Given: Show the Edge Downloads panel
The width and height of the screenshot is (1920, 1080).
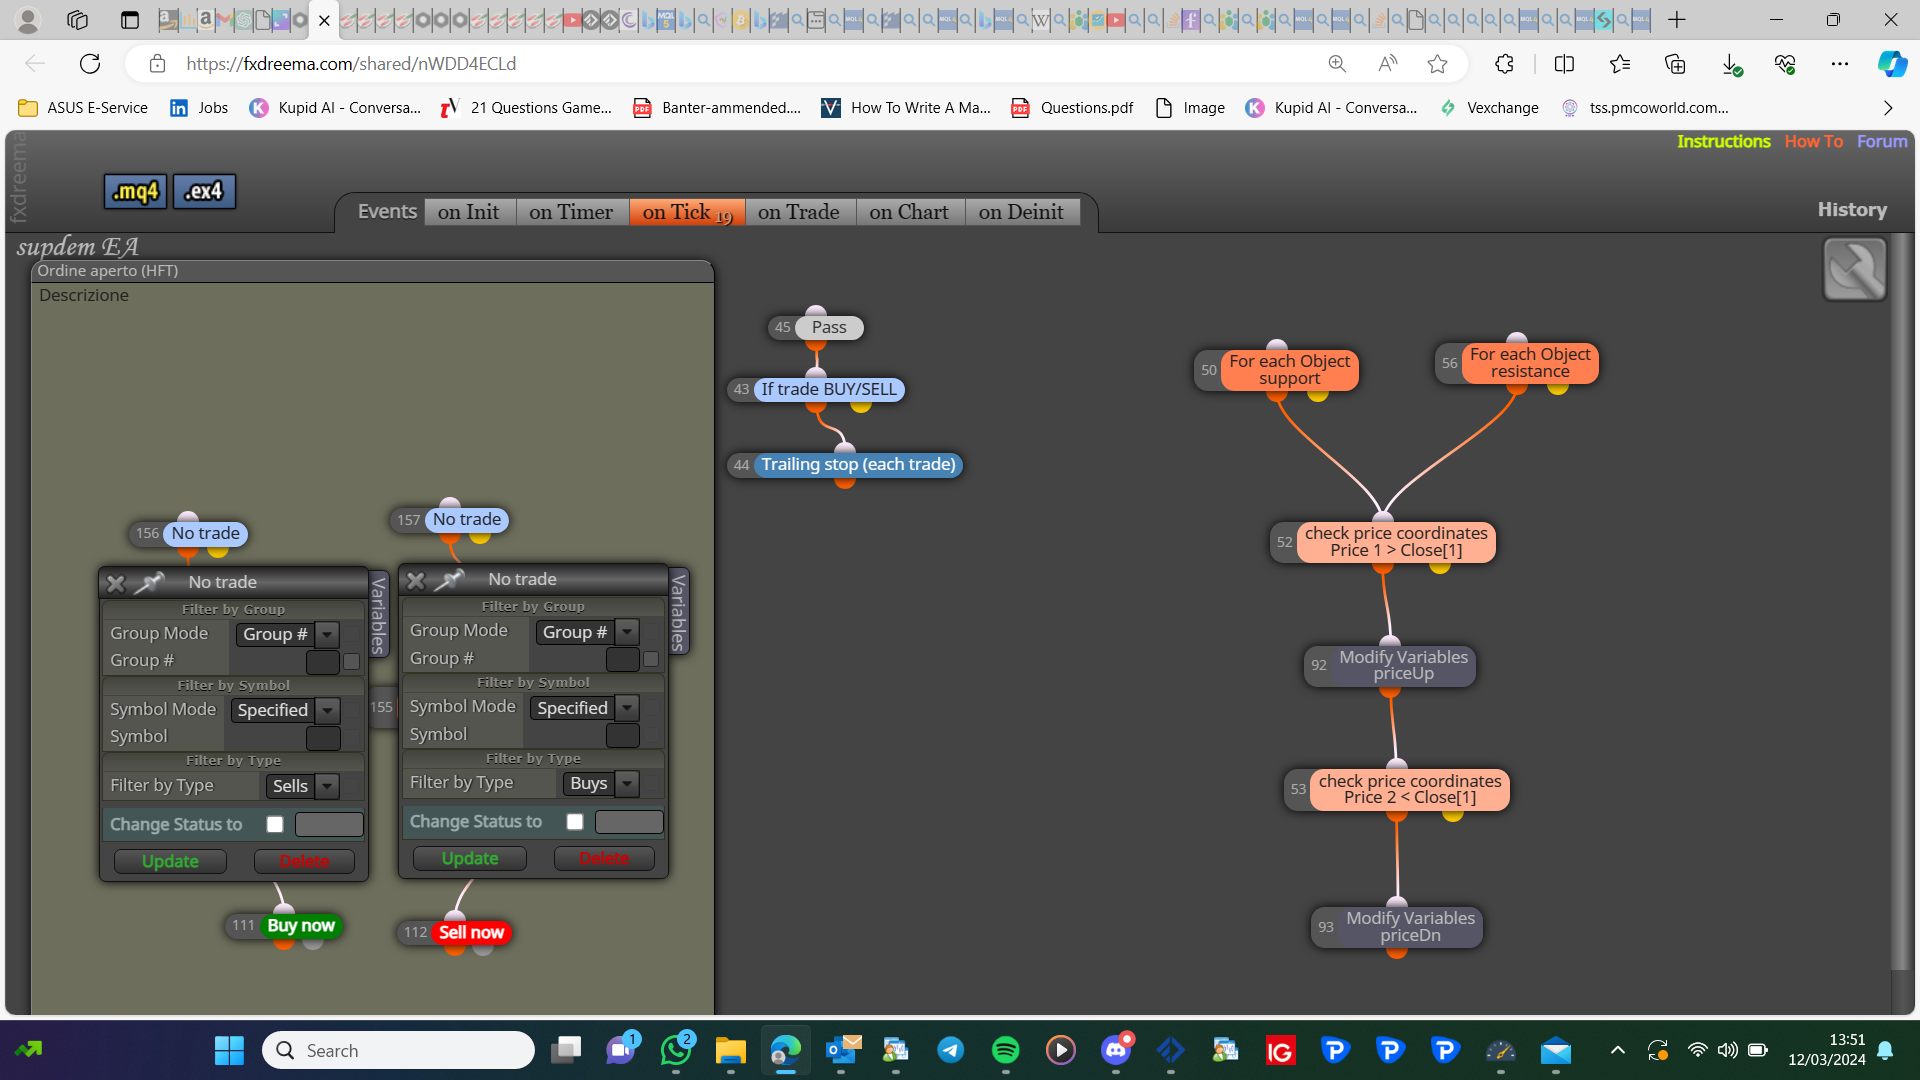Looking at the screenshot, I should (x=1731, y=64).
